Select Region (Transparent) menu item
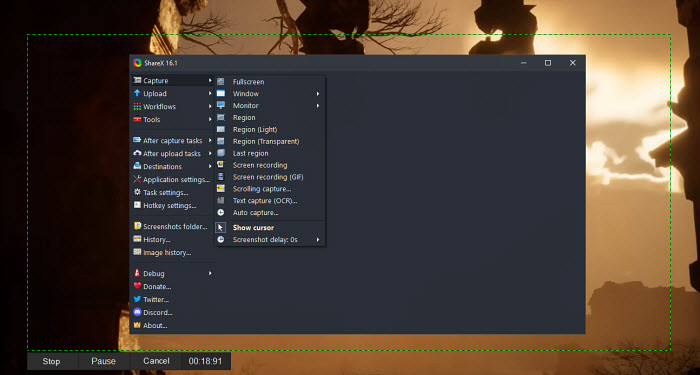Viewport: 700px width, 375px height. pos(270,141)
